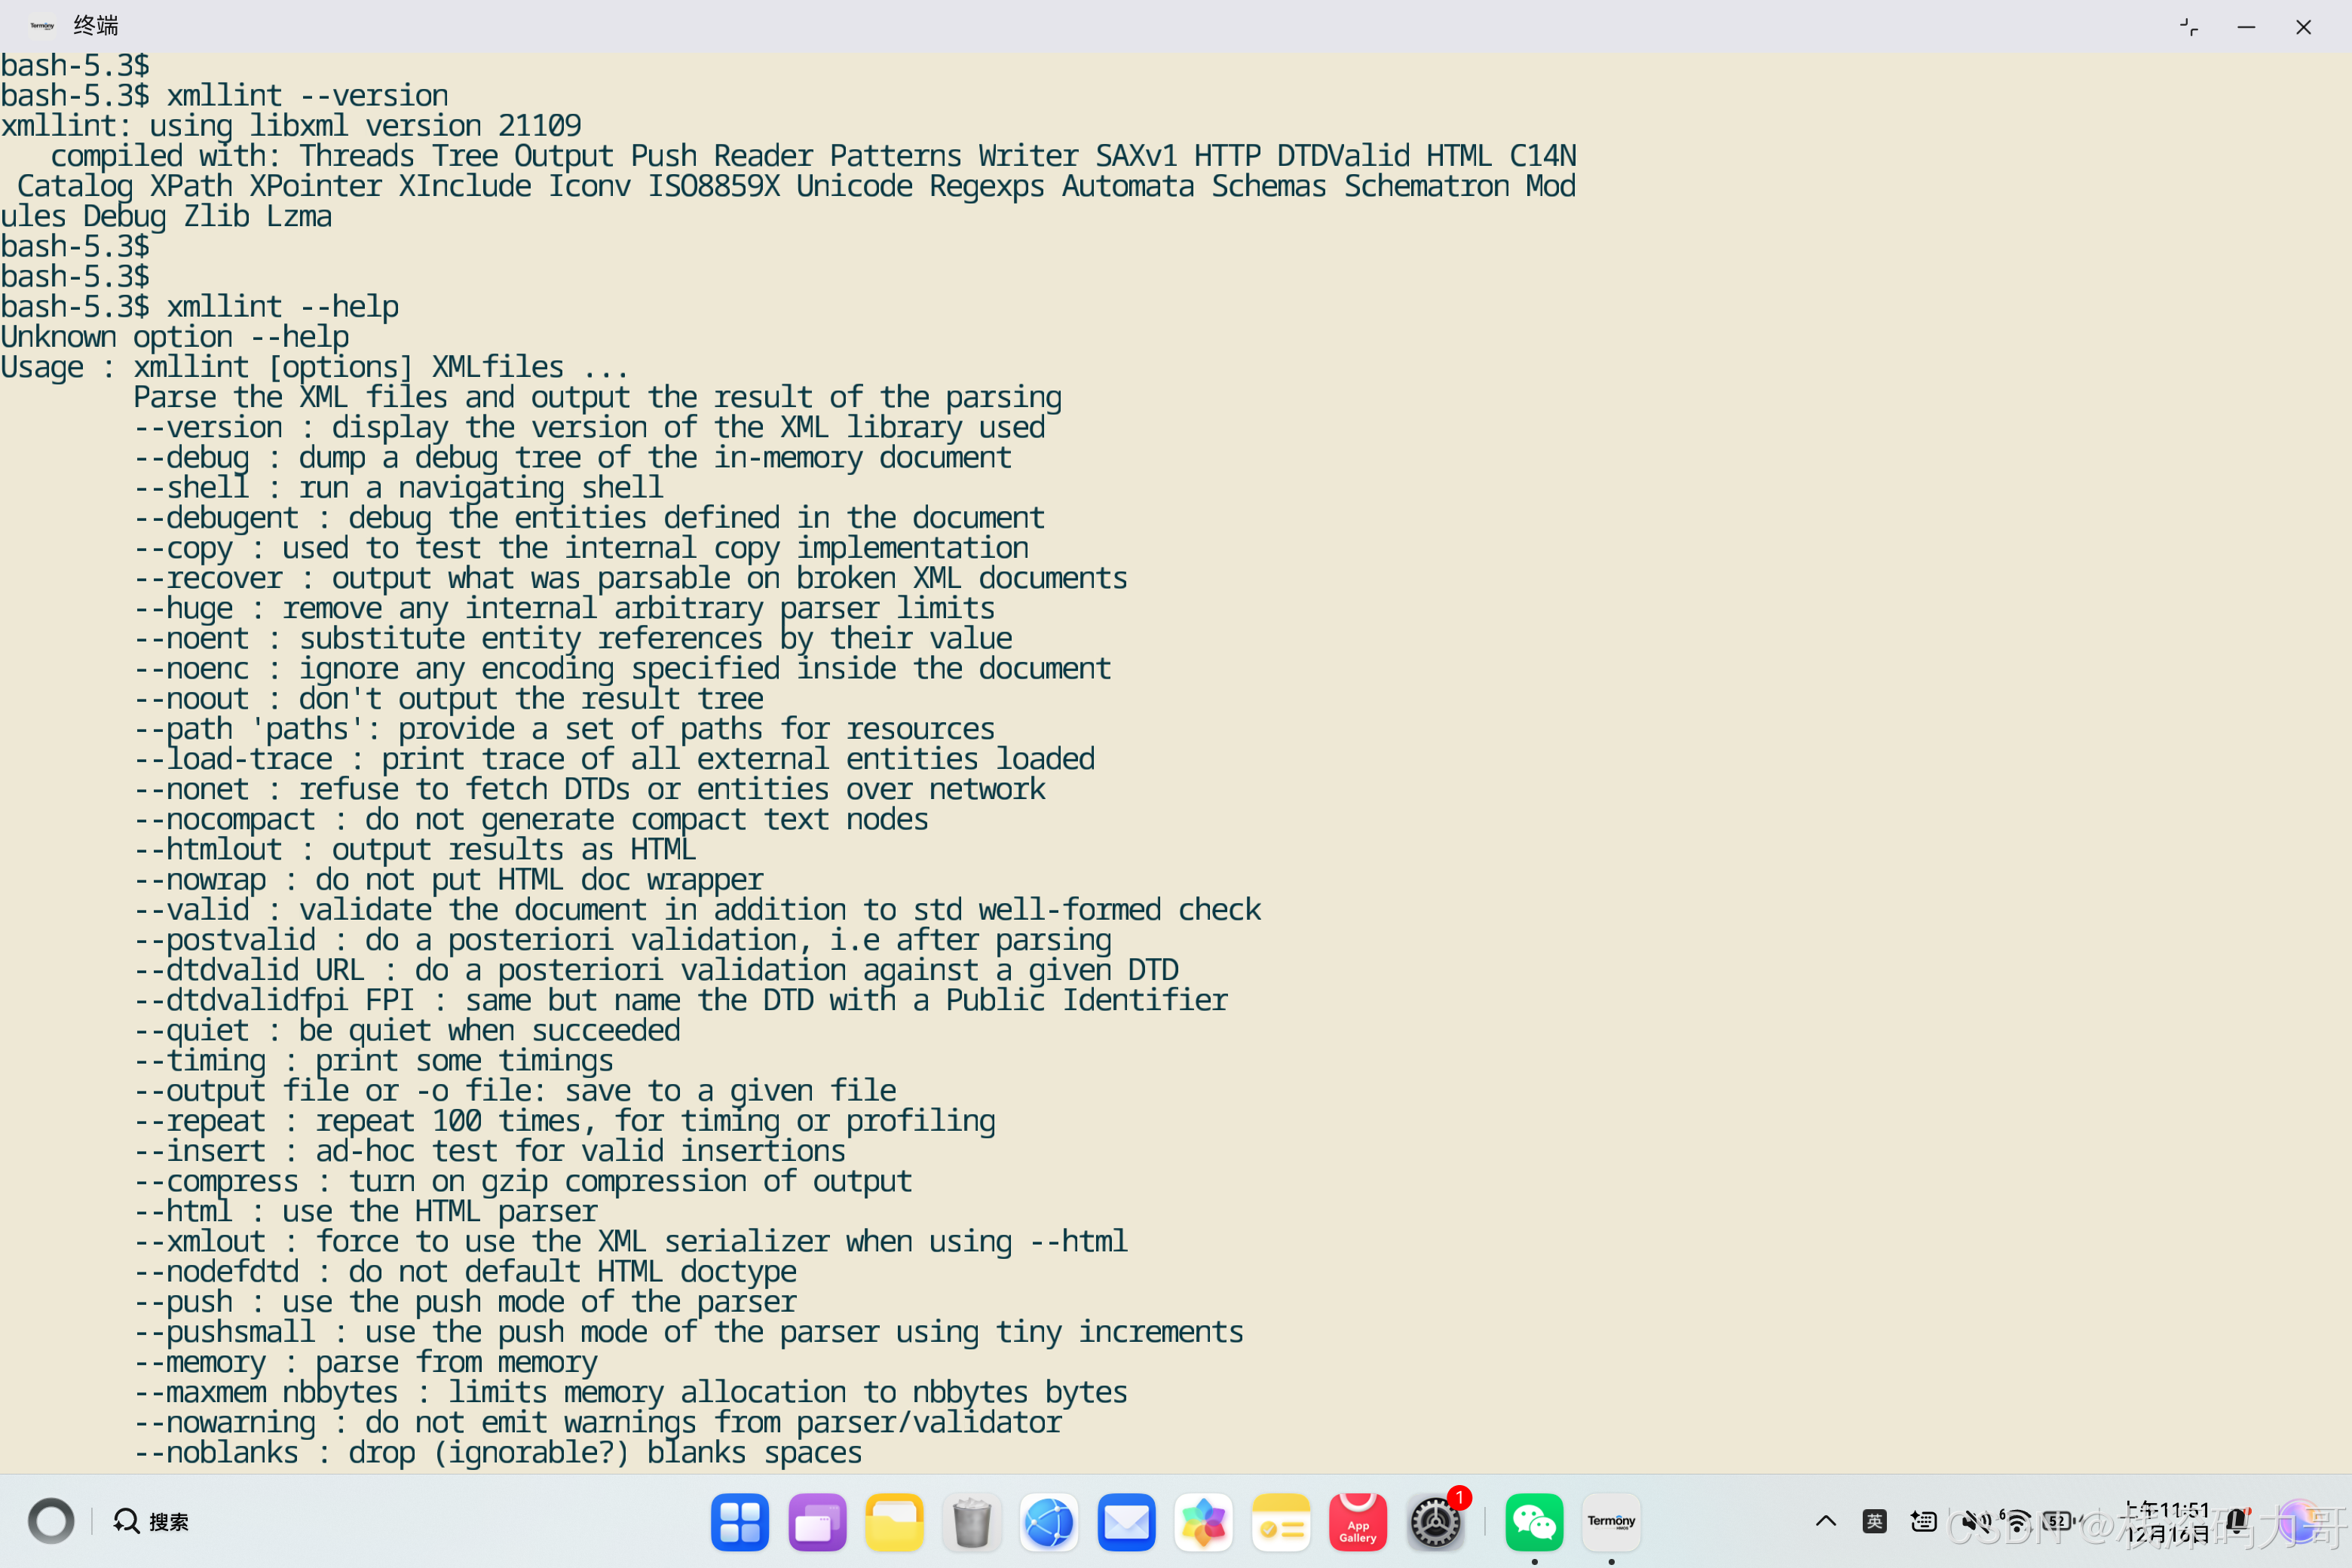The height and width of the screenshot is (1568, 2352).
Task: Open the App Gallery store
Action: [x=1358, y=1521]
